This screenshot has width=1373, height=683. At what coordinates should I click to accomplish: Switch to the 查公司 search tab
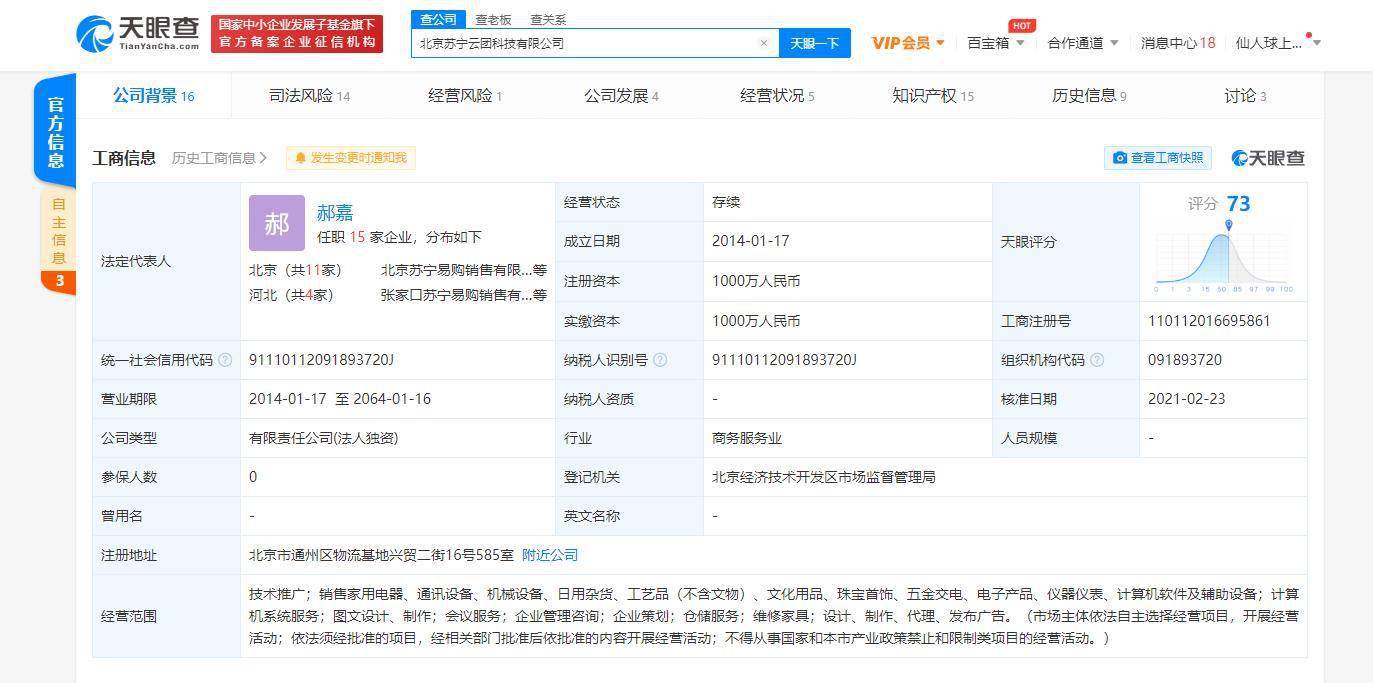(x=438, y=19)
